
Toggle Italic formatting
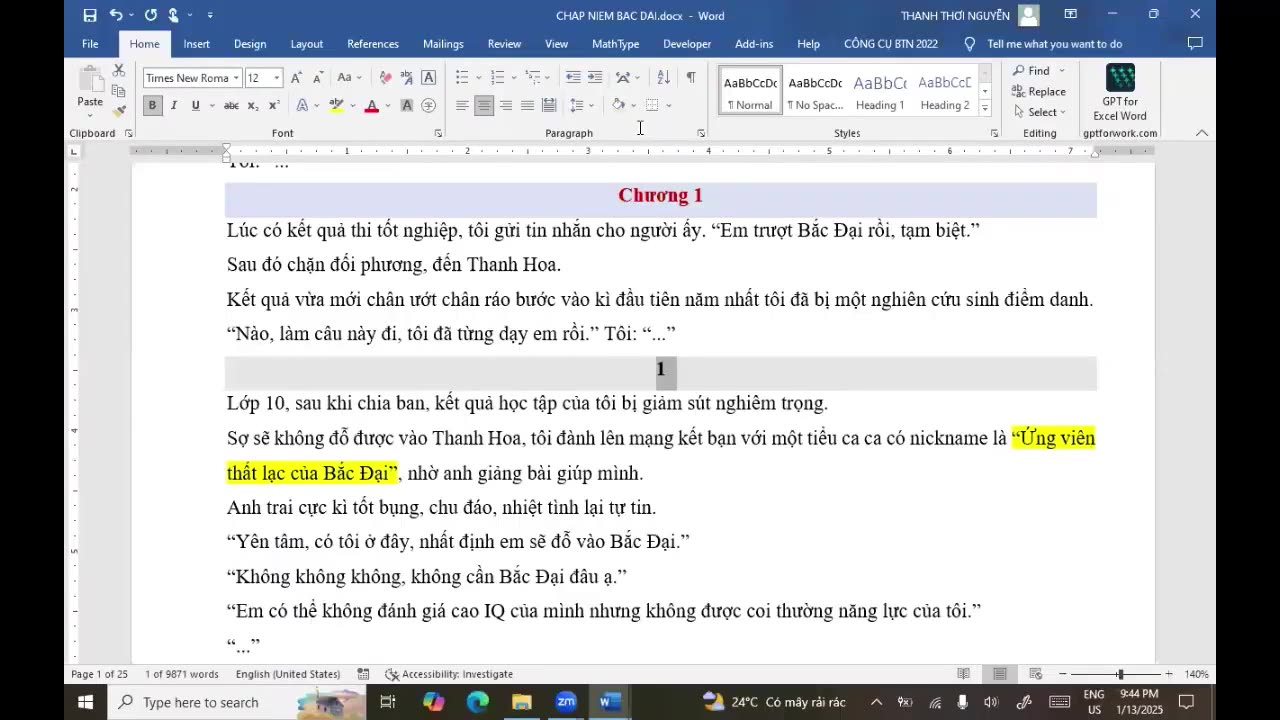point(174,106)
